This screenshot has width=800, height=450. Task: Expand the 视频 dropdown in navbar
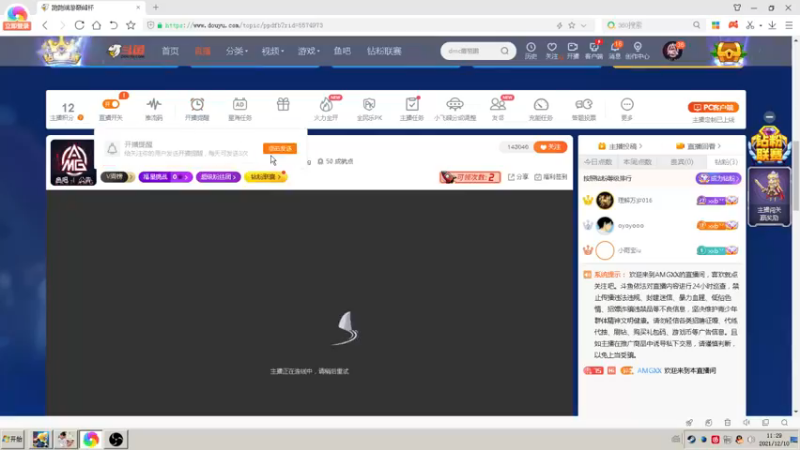point(272,51)
